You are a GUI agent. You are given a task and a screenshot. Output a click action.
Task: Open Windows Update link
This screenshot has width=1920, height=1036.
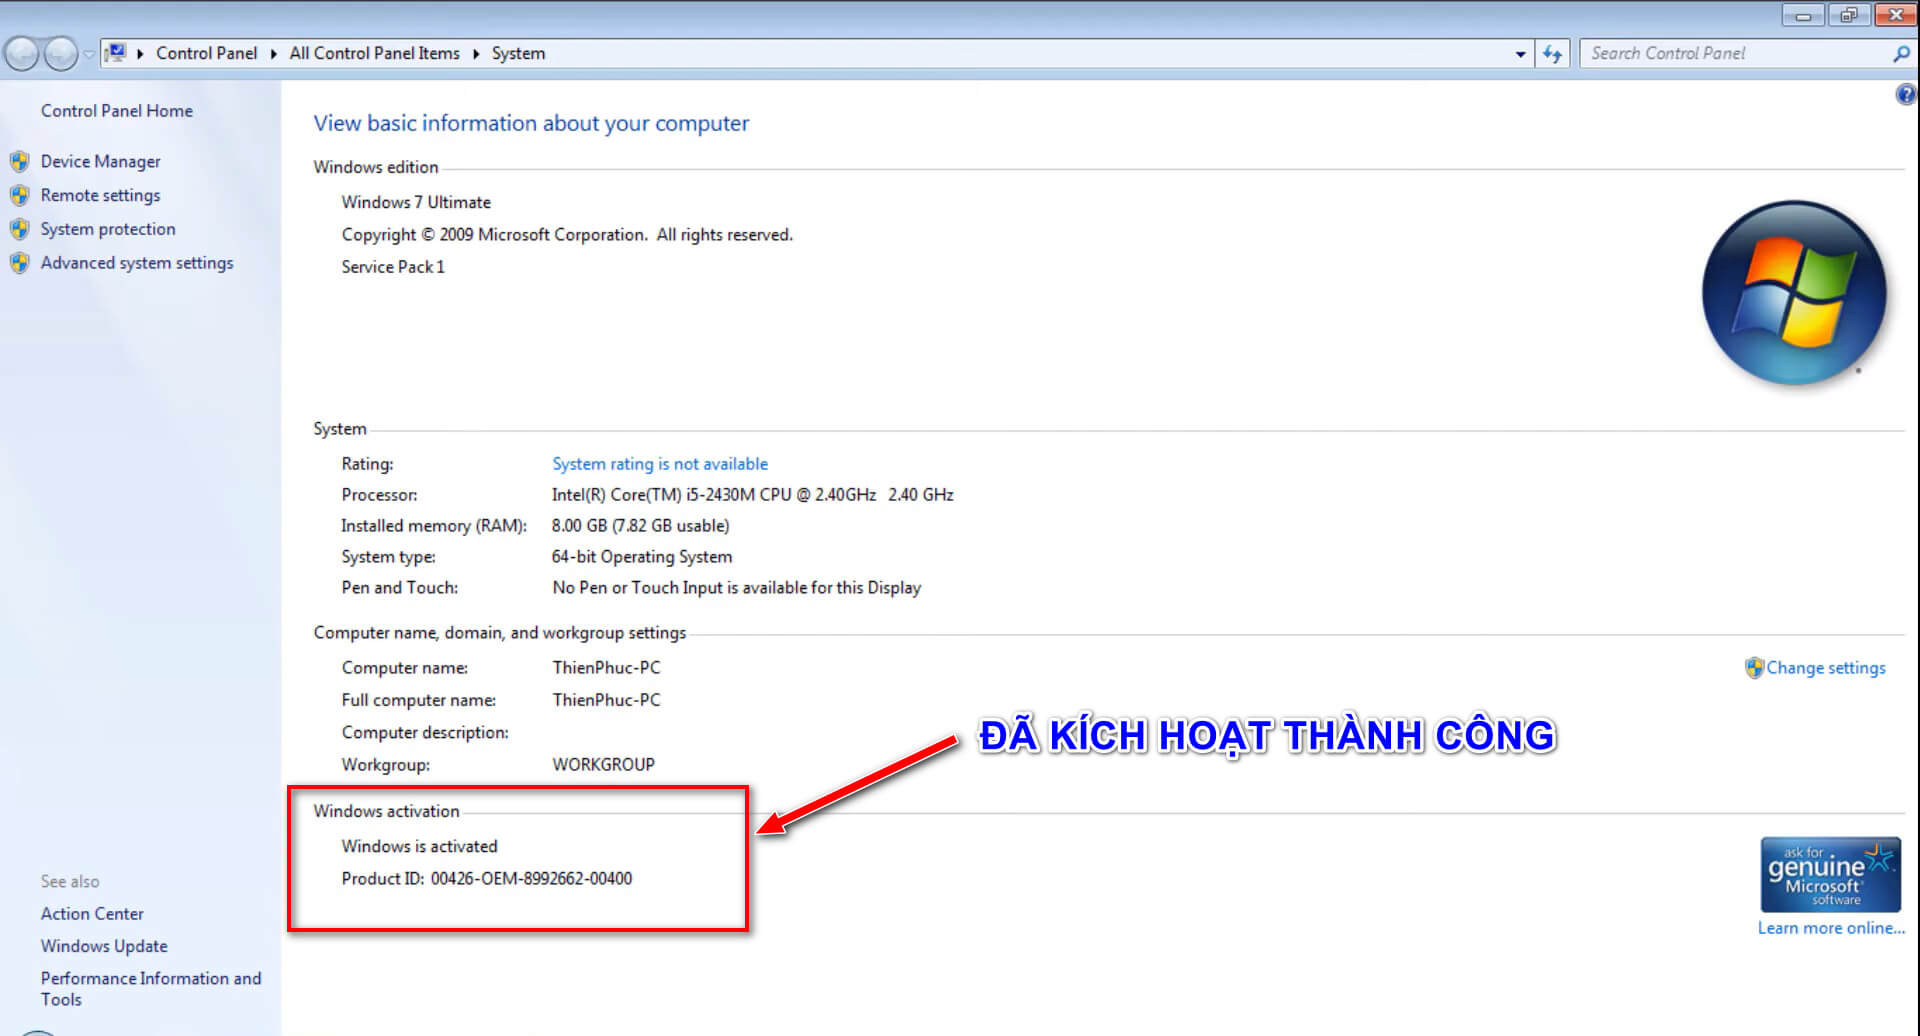click(x=104, y=946)
